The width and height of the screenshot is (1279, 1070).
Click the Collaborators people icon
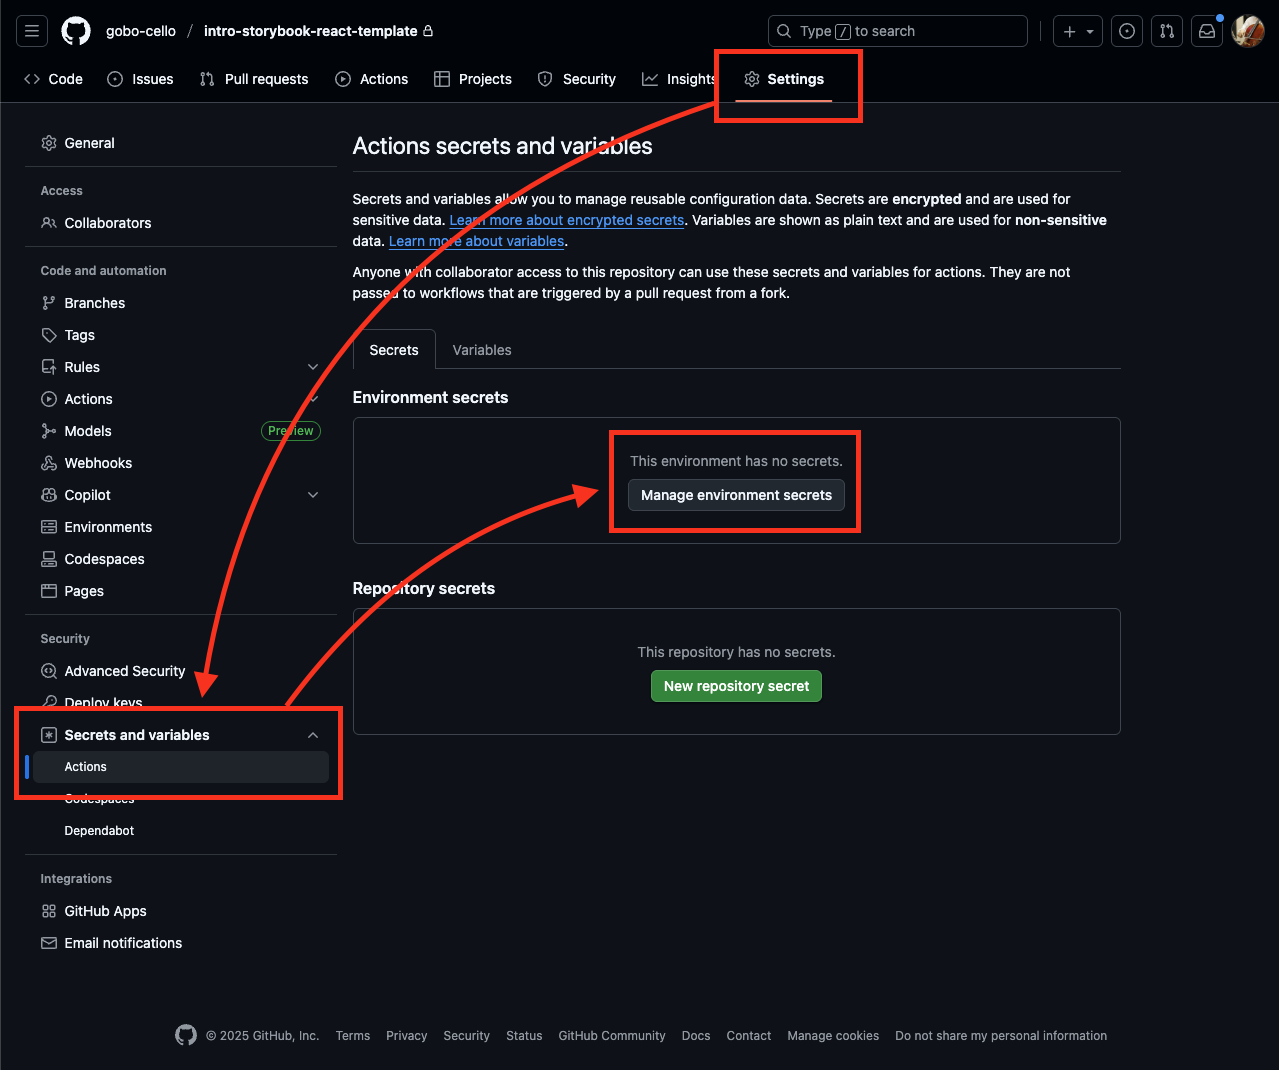coord(49,223)
